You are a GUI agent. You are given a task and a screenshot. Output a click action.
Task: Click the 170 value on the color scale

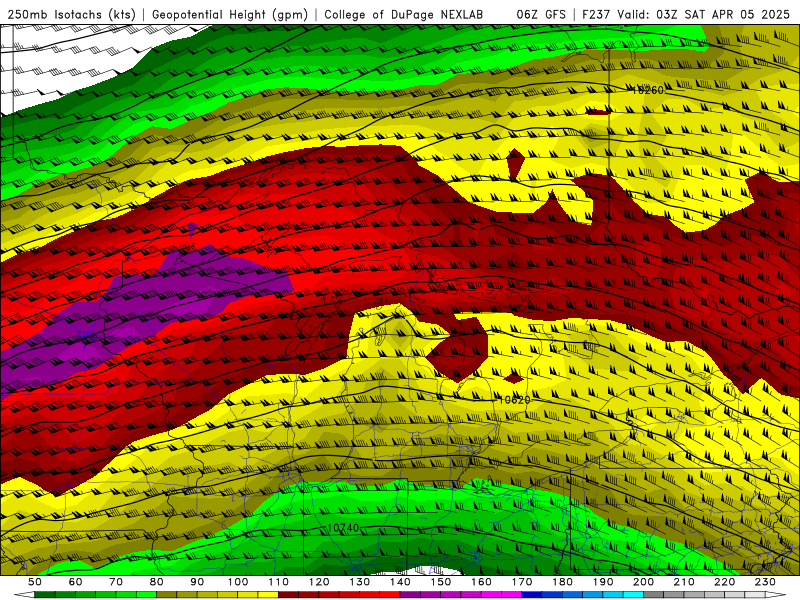point(521,582)
